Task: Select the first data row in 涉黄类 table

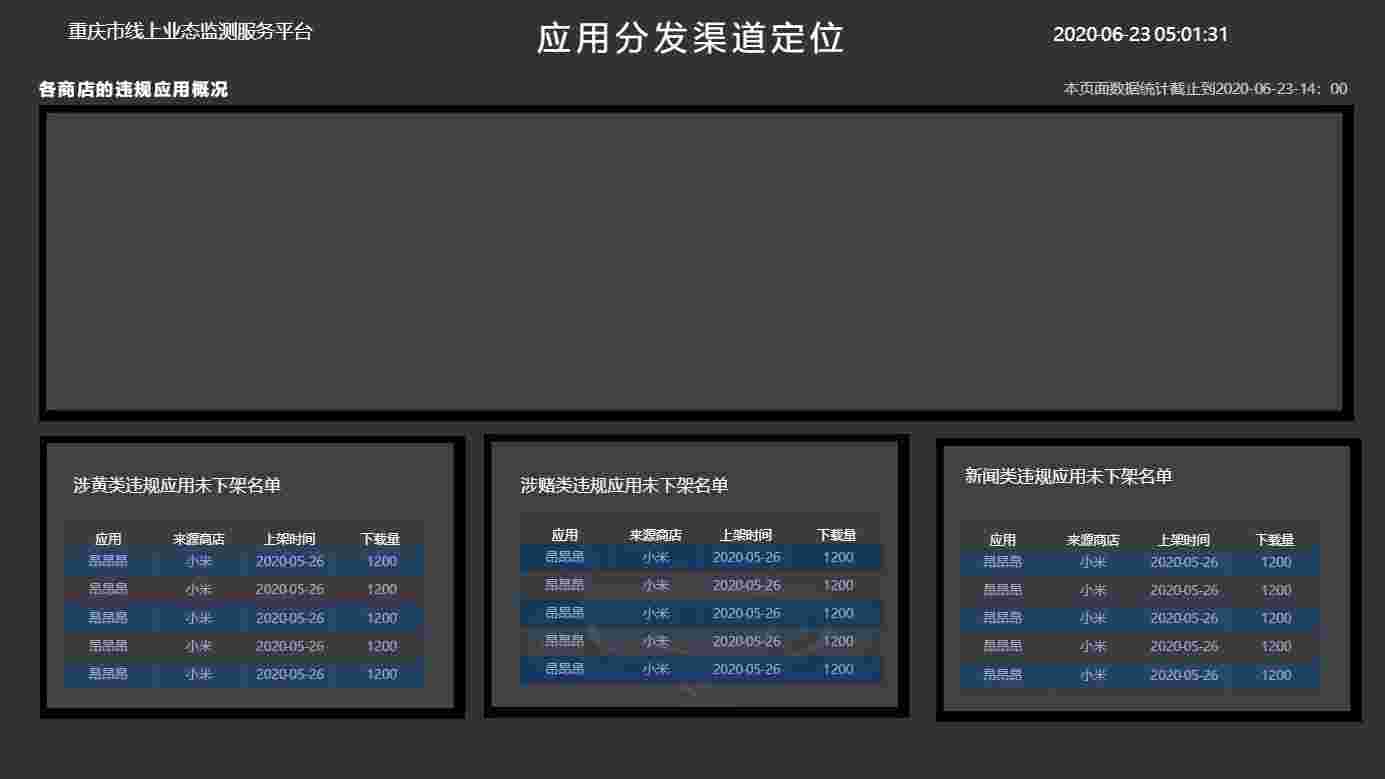Action: click(244, 561)
